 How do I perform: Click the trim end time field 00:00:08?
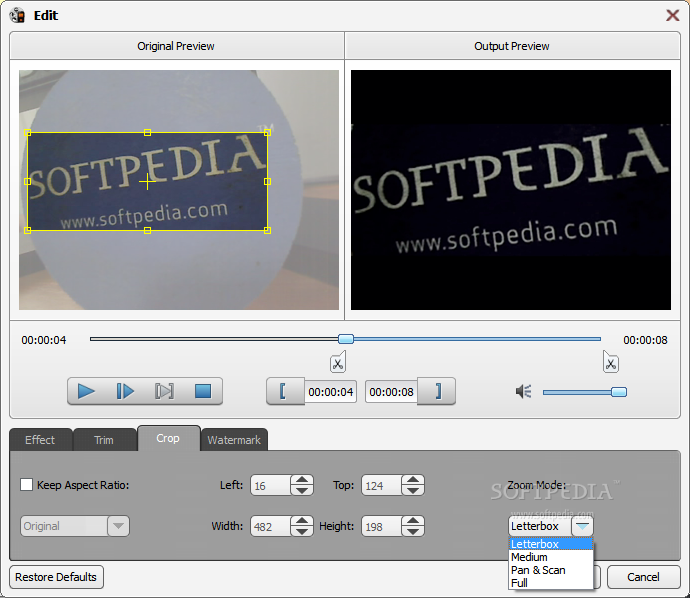pyautogui.click(x=391, y=392)
